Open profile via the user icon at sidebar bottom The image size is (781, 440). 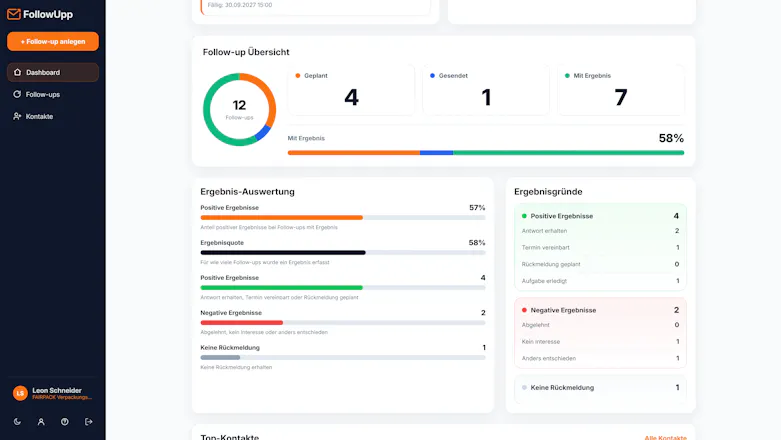point(41,422)
